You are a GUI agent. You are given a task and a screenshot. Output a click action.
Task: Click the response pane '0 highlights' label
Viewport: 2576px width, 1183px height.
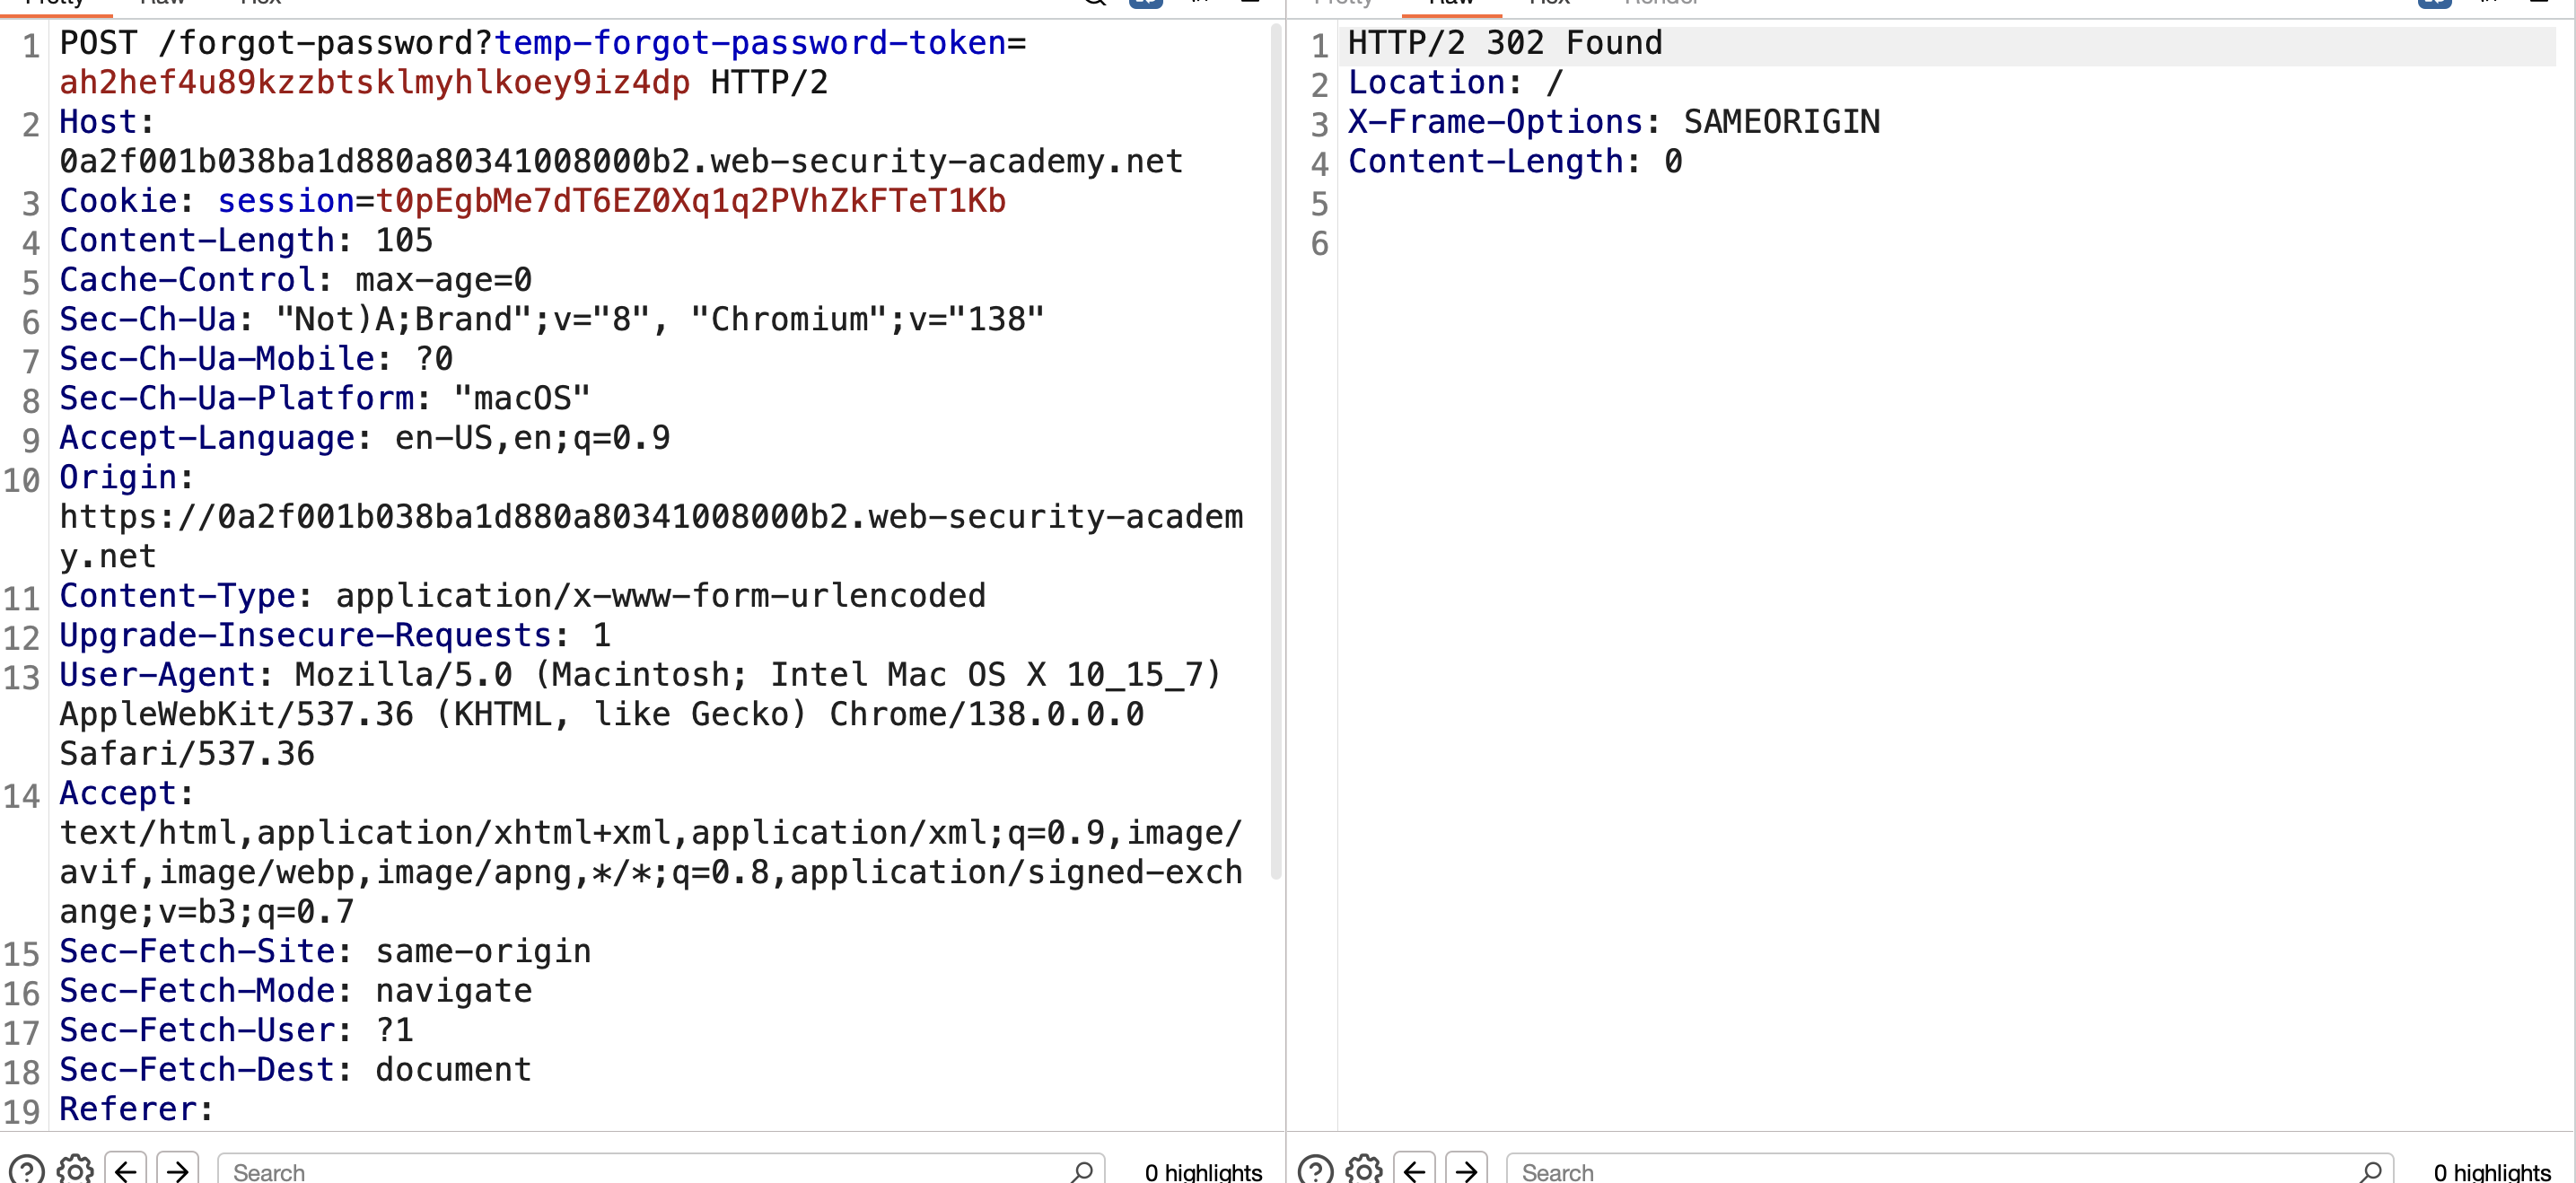[2492, 1172]
